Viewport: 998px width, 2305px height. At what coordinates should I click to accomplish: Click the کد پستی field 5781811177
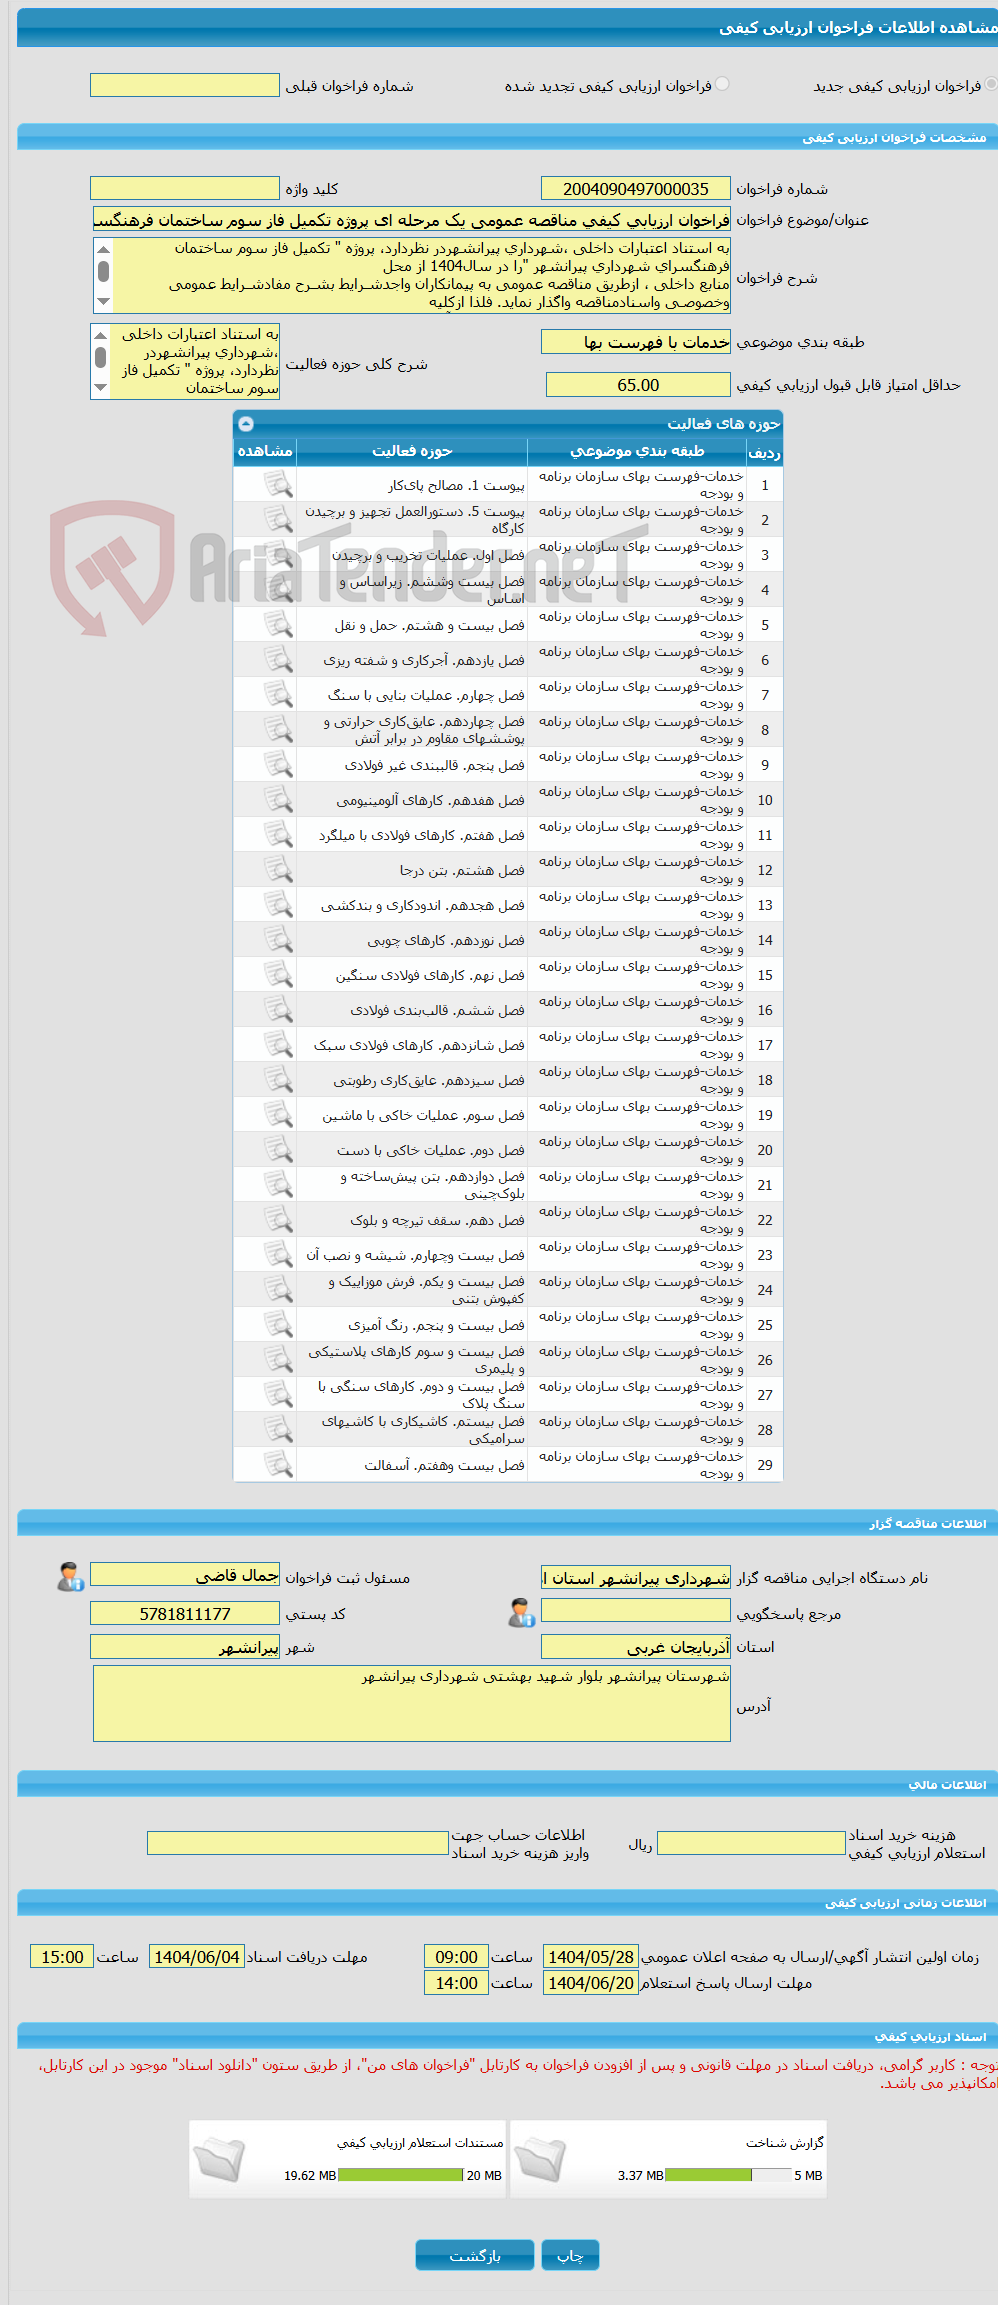(x=185, y=1613)
